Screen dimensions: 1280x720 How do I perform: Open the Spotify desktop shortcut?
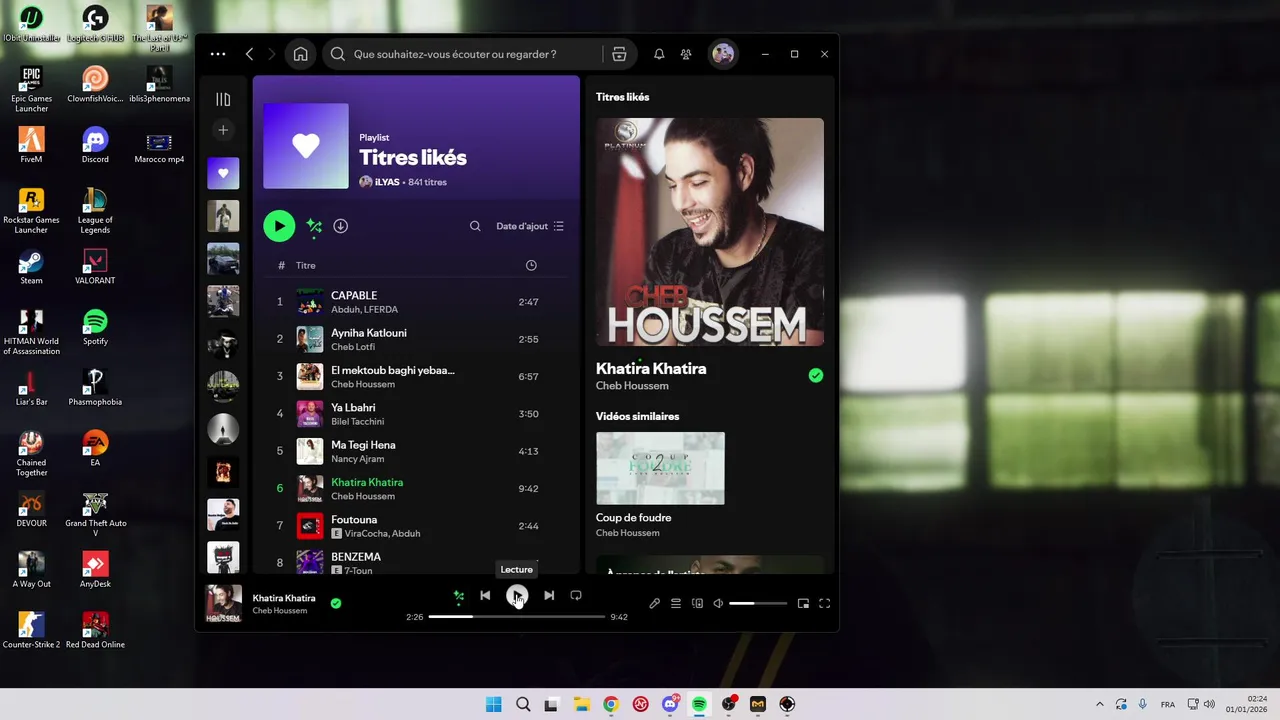point(95,328)
